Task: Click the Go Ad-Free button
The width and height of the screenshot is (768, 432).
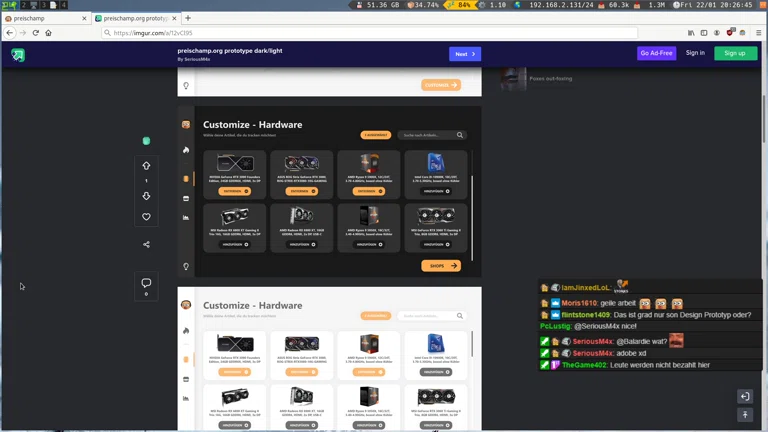Action: [656, 53]
